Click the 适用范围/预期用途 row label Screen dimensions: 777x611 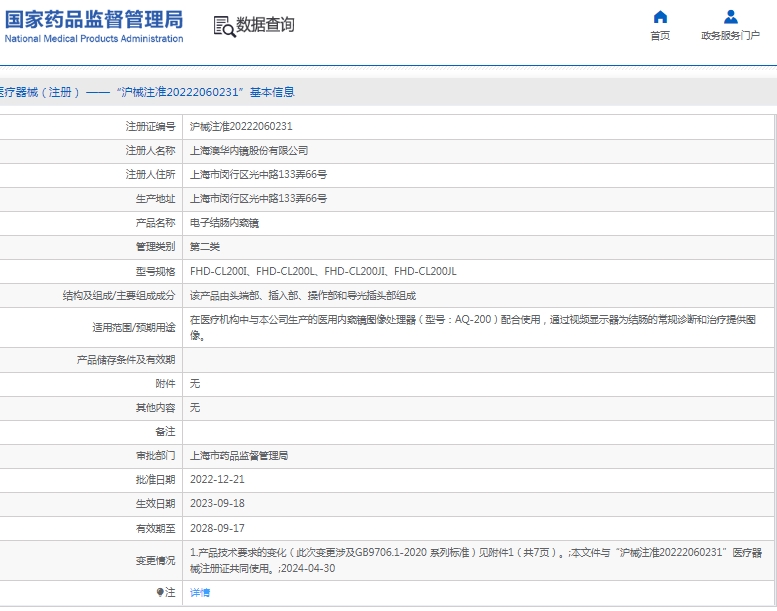[x=134, y=328]
